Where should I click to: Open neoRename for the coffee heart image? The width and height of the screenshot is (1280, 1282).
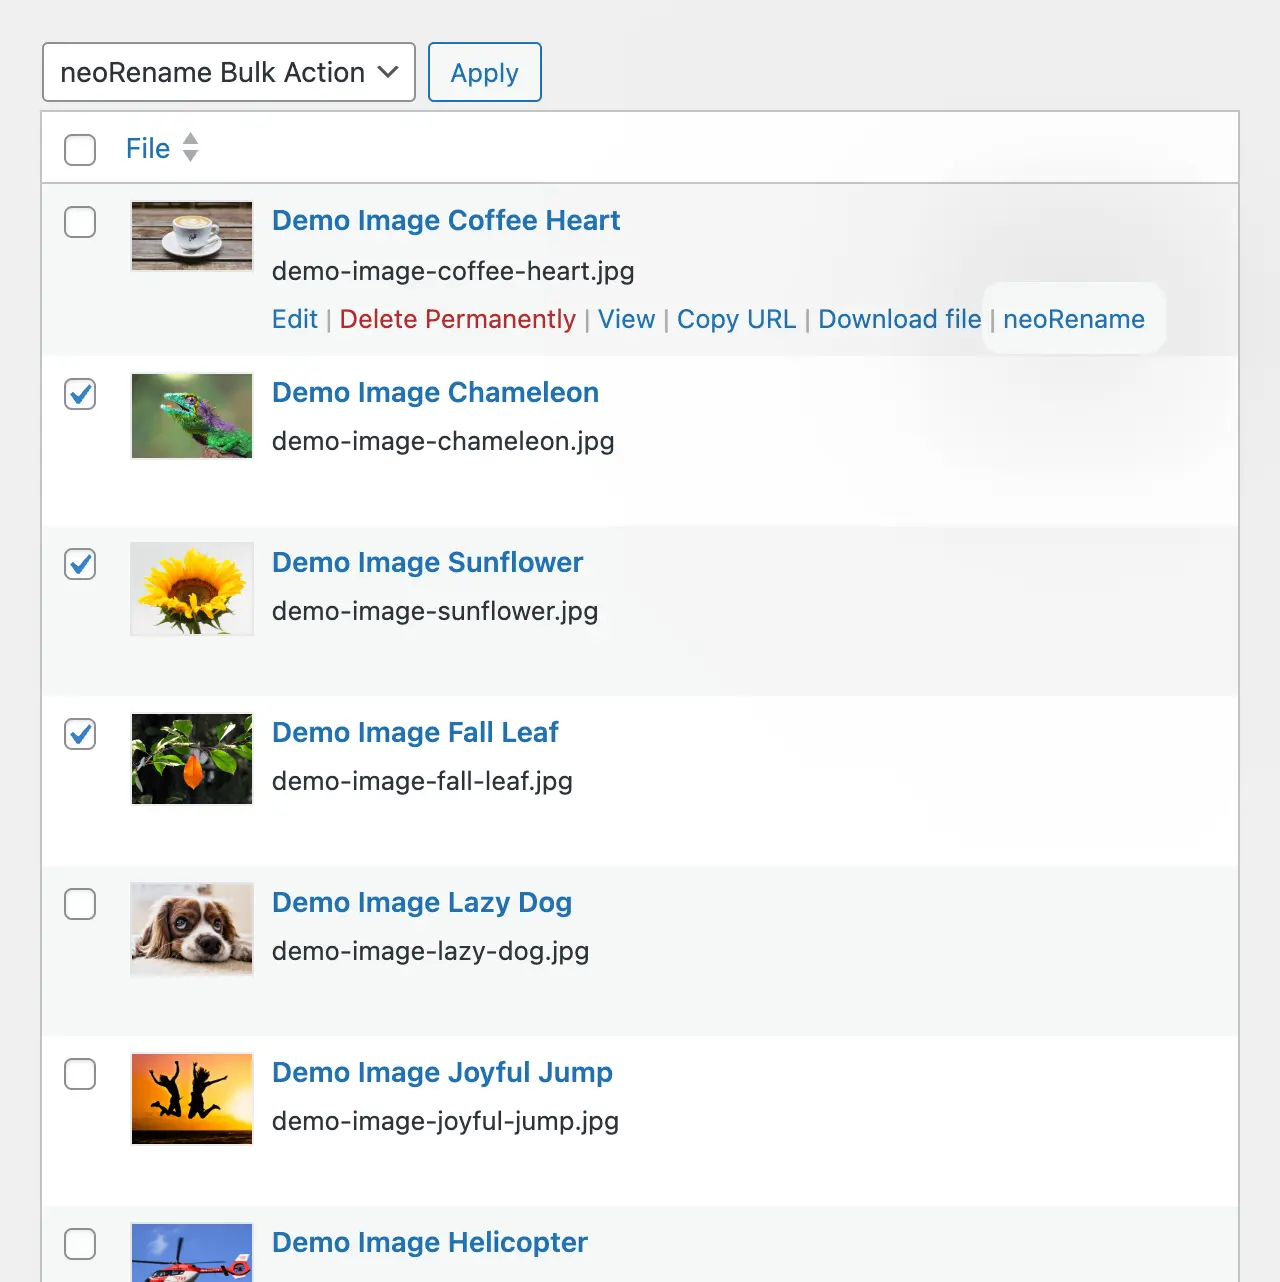click(x=1073, y=319)
